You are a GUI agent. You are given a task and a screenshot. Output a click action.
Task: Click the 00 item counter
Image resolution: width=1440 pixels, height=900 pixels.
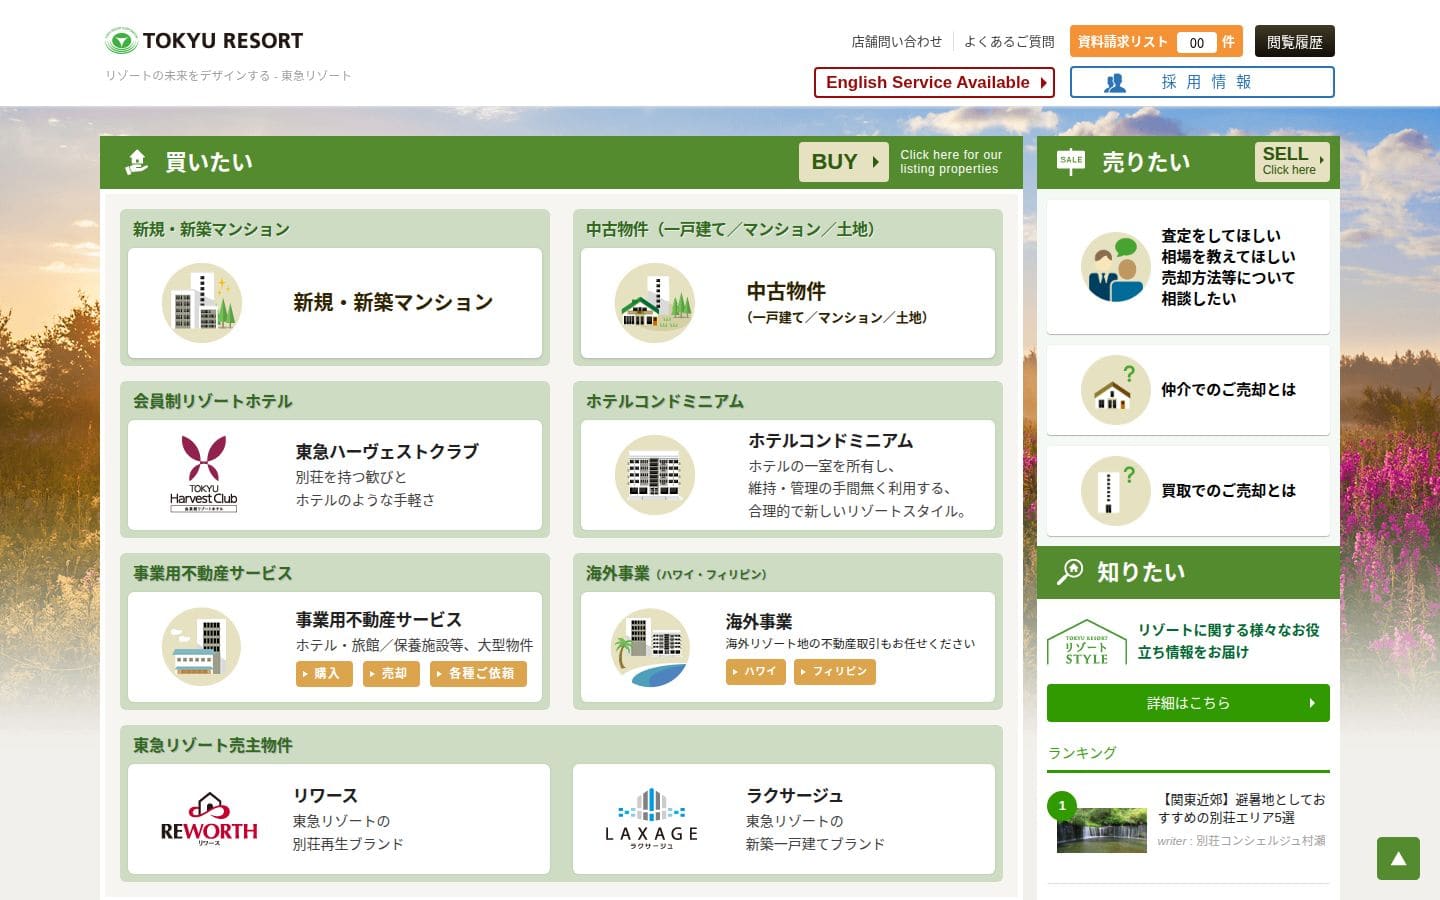click(x=1197, y=42)
